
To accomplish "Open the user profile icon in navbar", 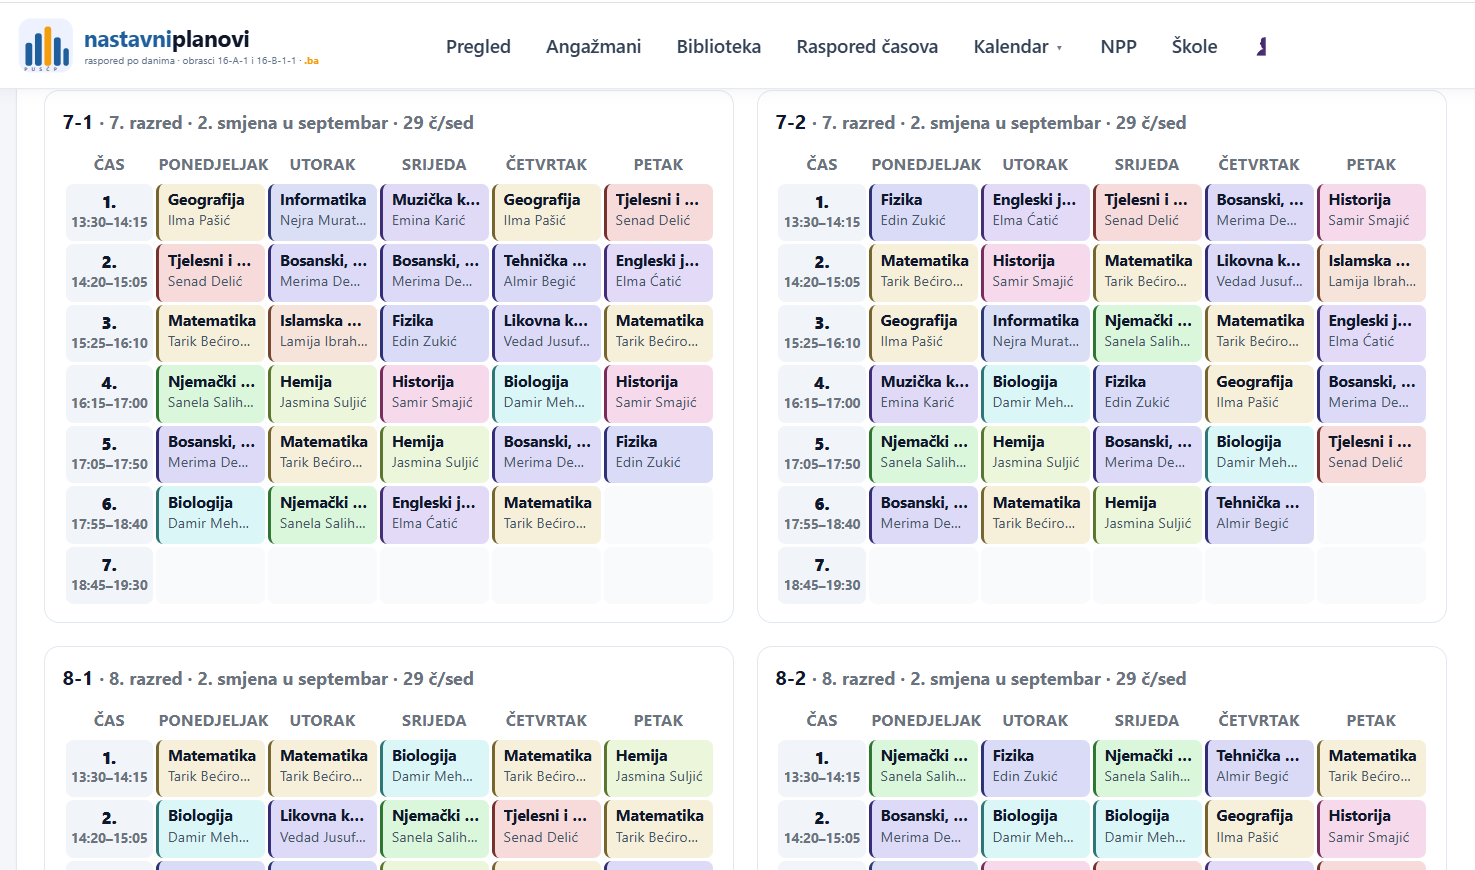I will pyautogui.click(x=1262, y=46).
